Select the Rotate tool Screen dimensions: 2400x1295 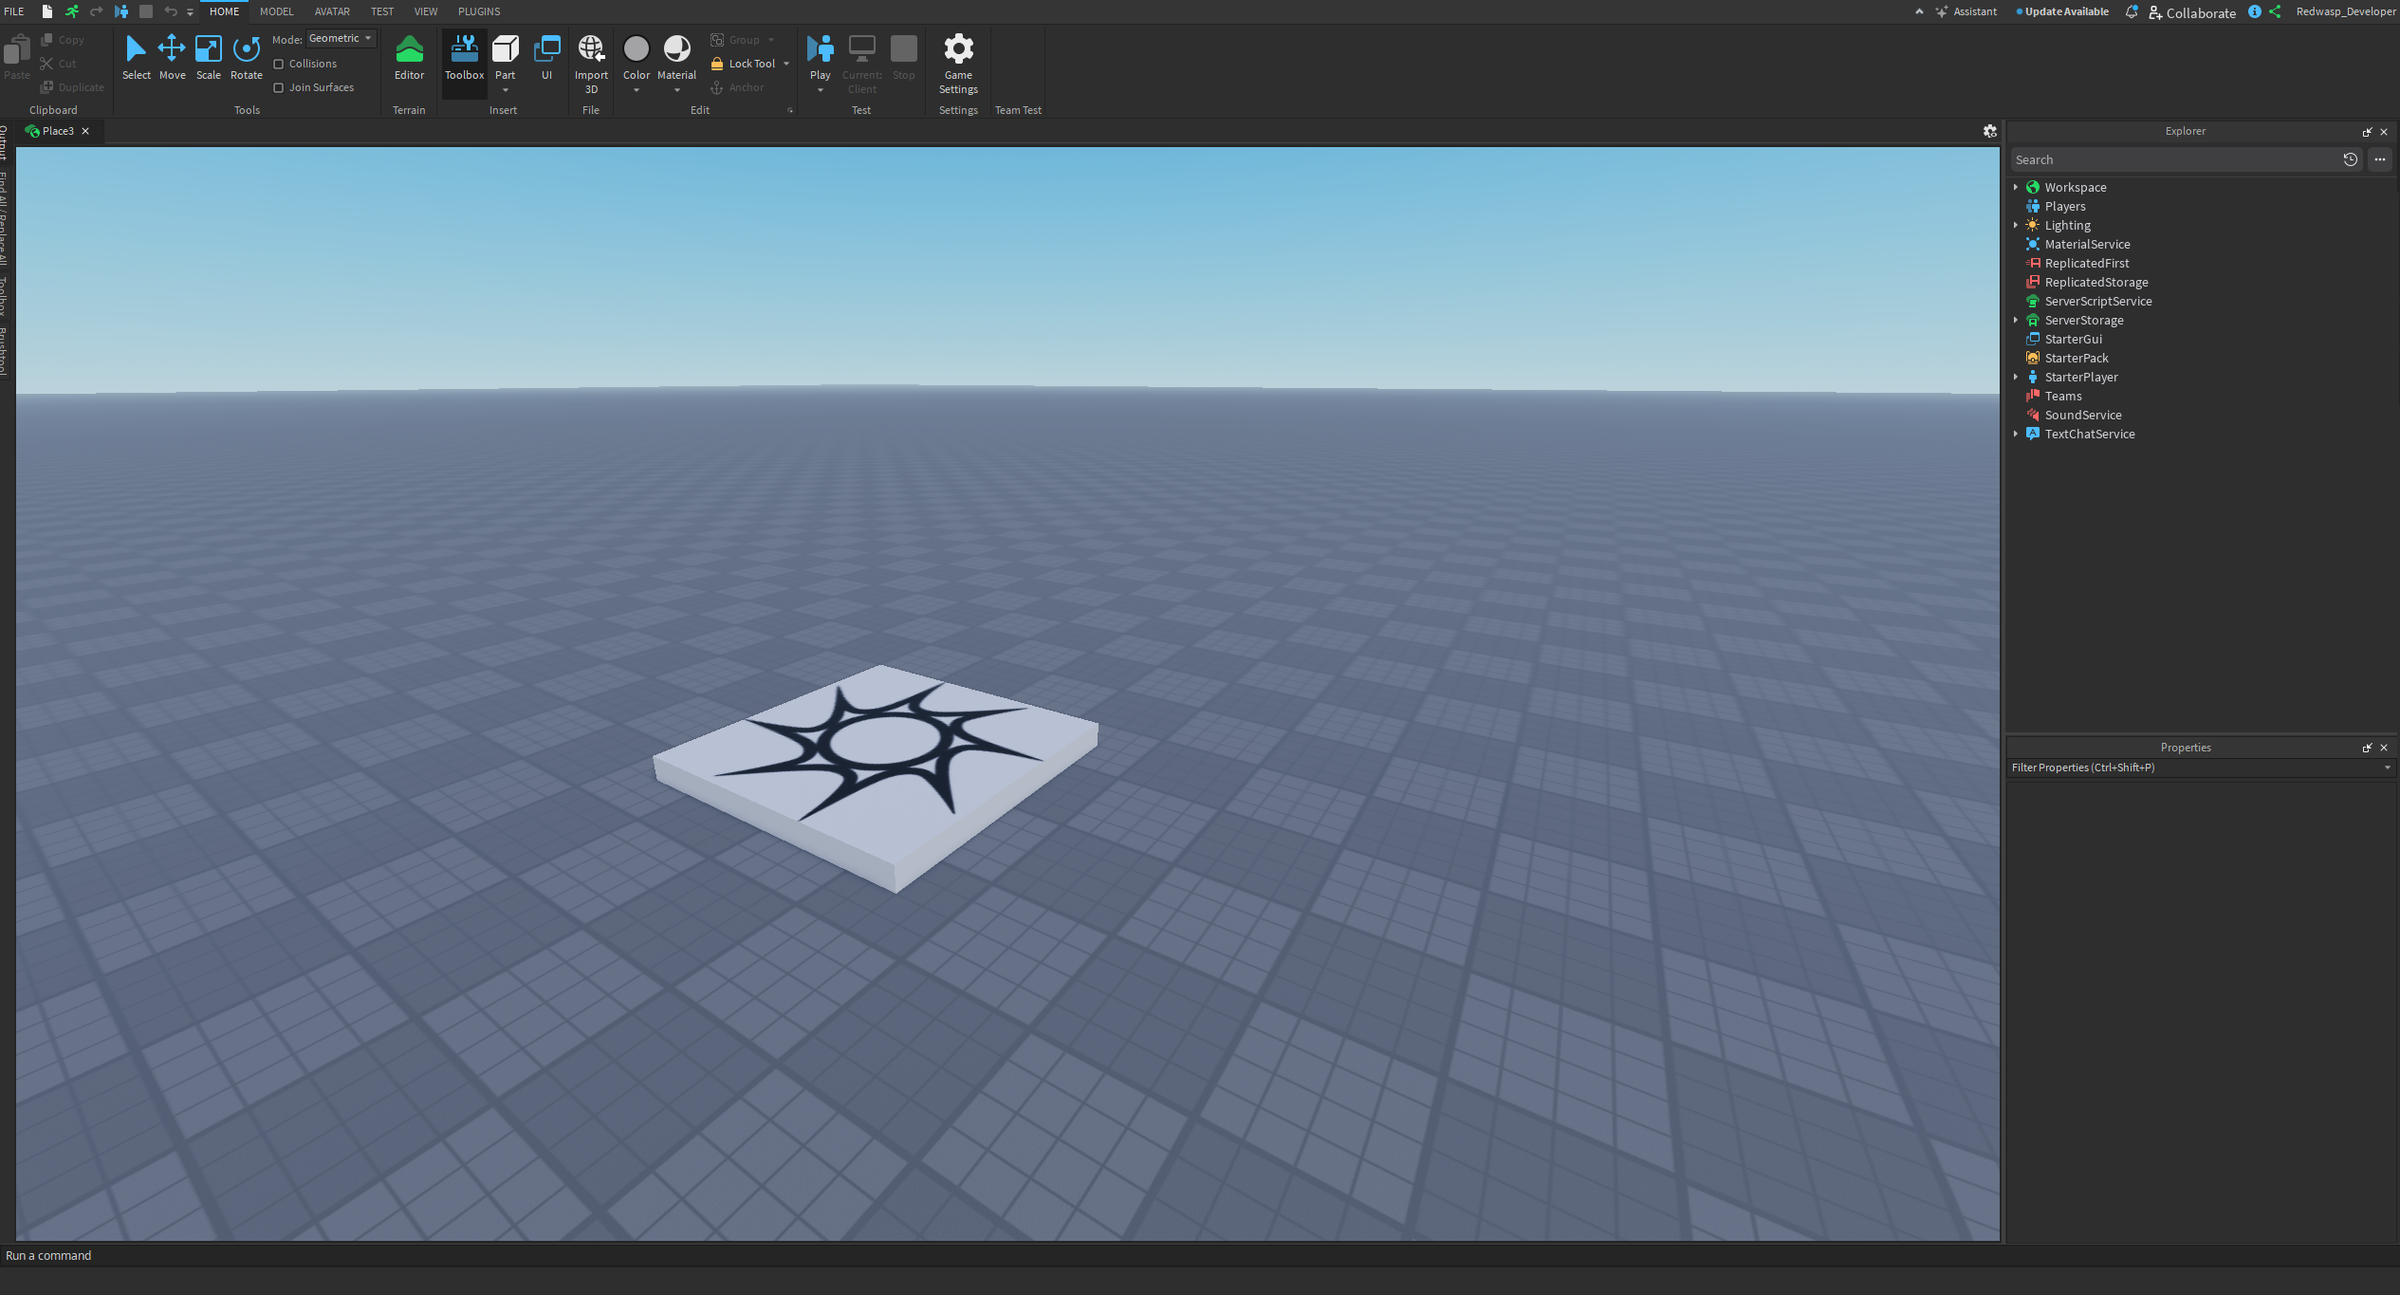click(x=246, y=57)
